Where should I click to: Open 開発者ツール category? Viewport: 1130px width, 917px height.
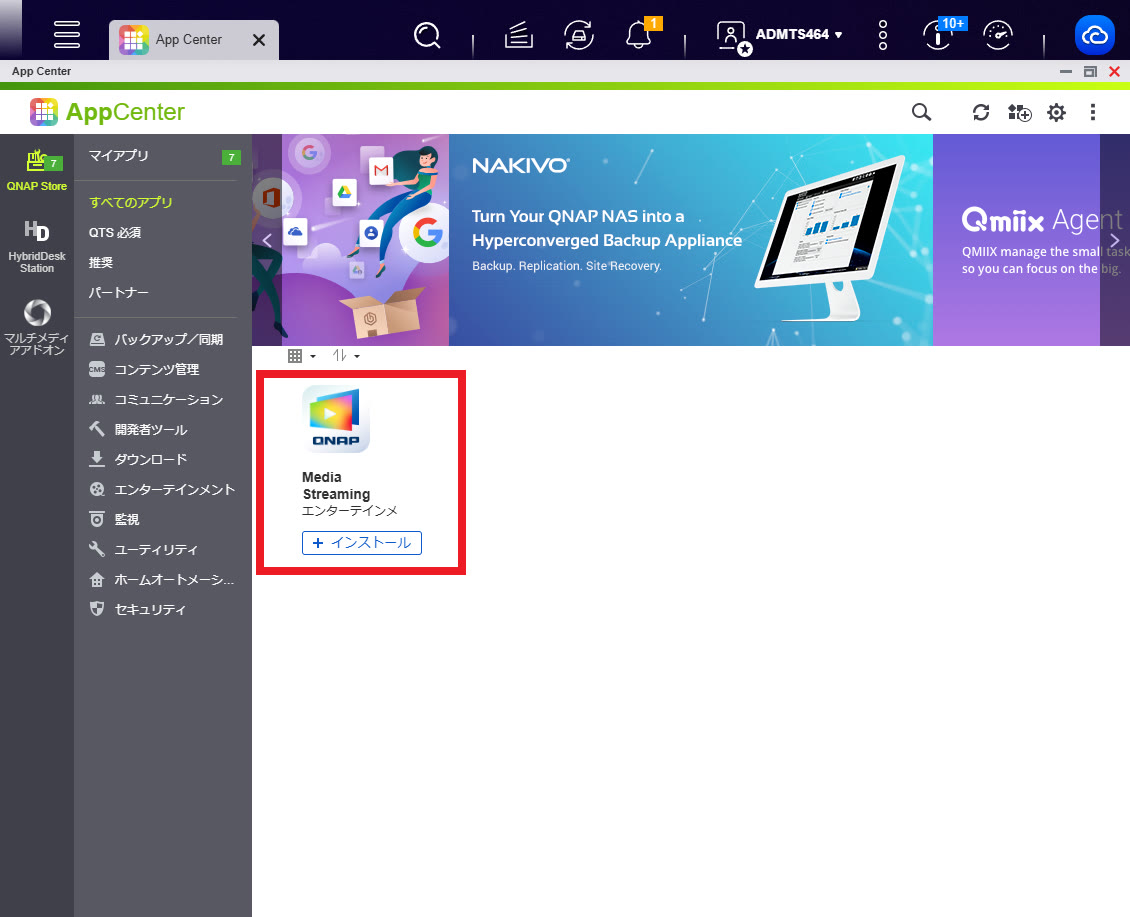138,430
